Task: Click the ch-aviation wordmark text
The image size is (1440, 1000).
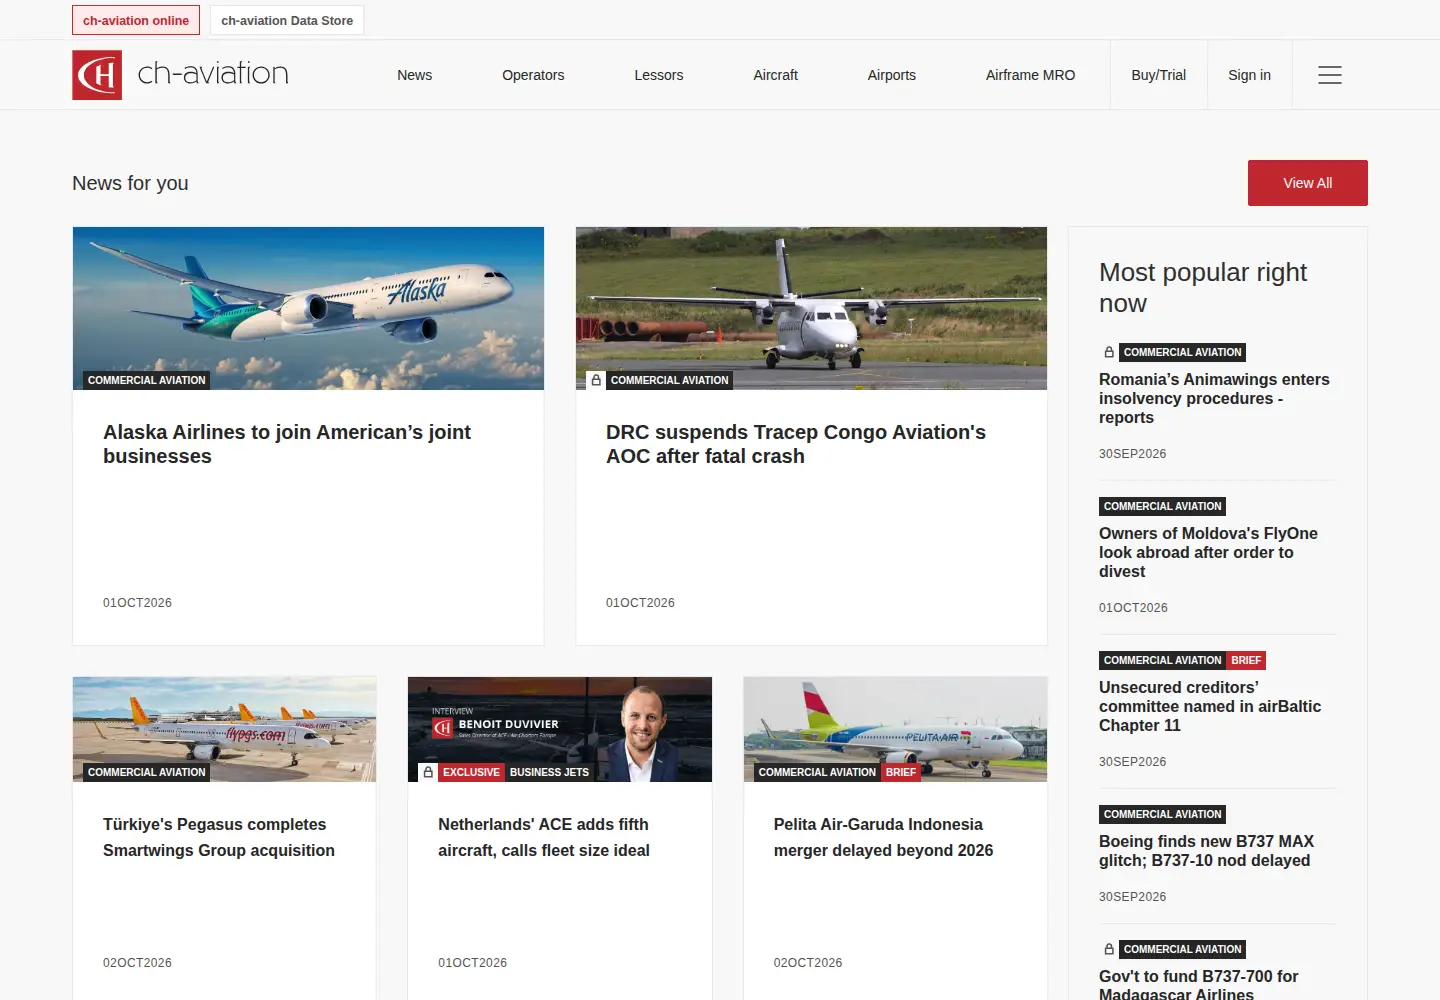Action: tap(213, 73)
